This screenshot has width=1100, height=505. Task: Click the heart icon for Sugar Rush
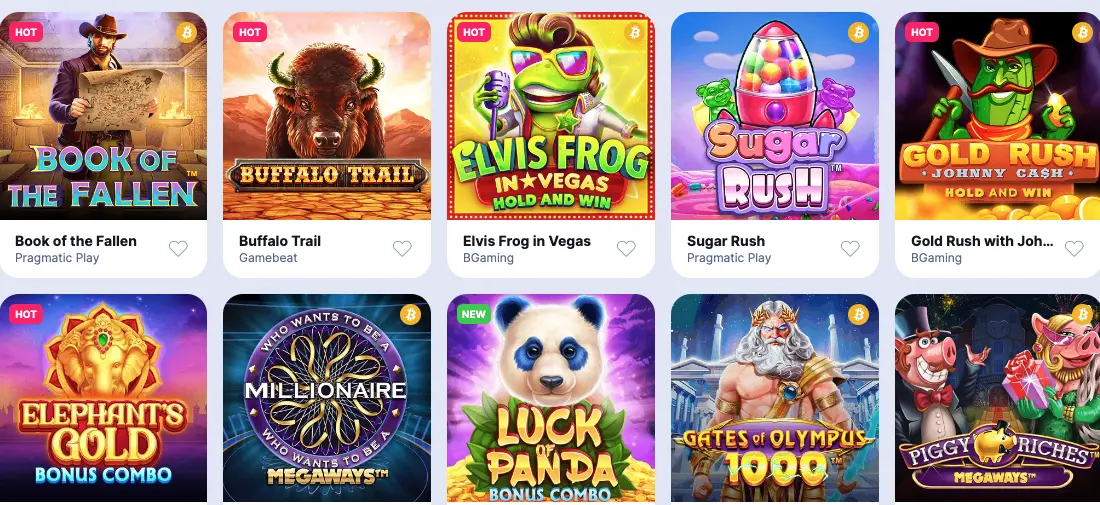point(850,248)
